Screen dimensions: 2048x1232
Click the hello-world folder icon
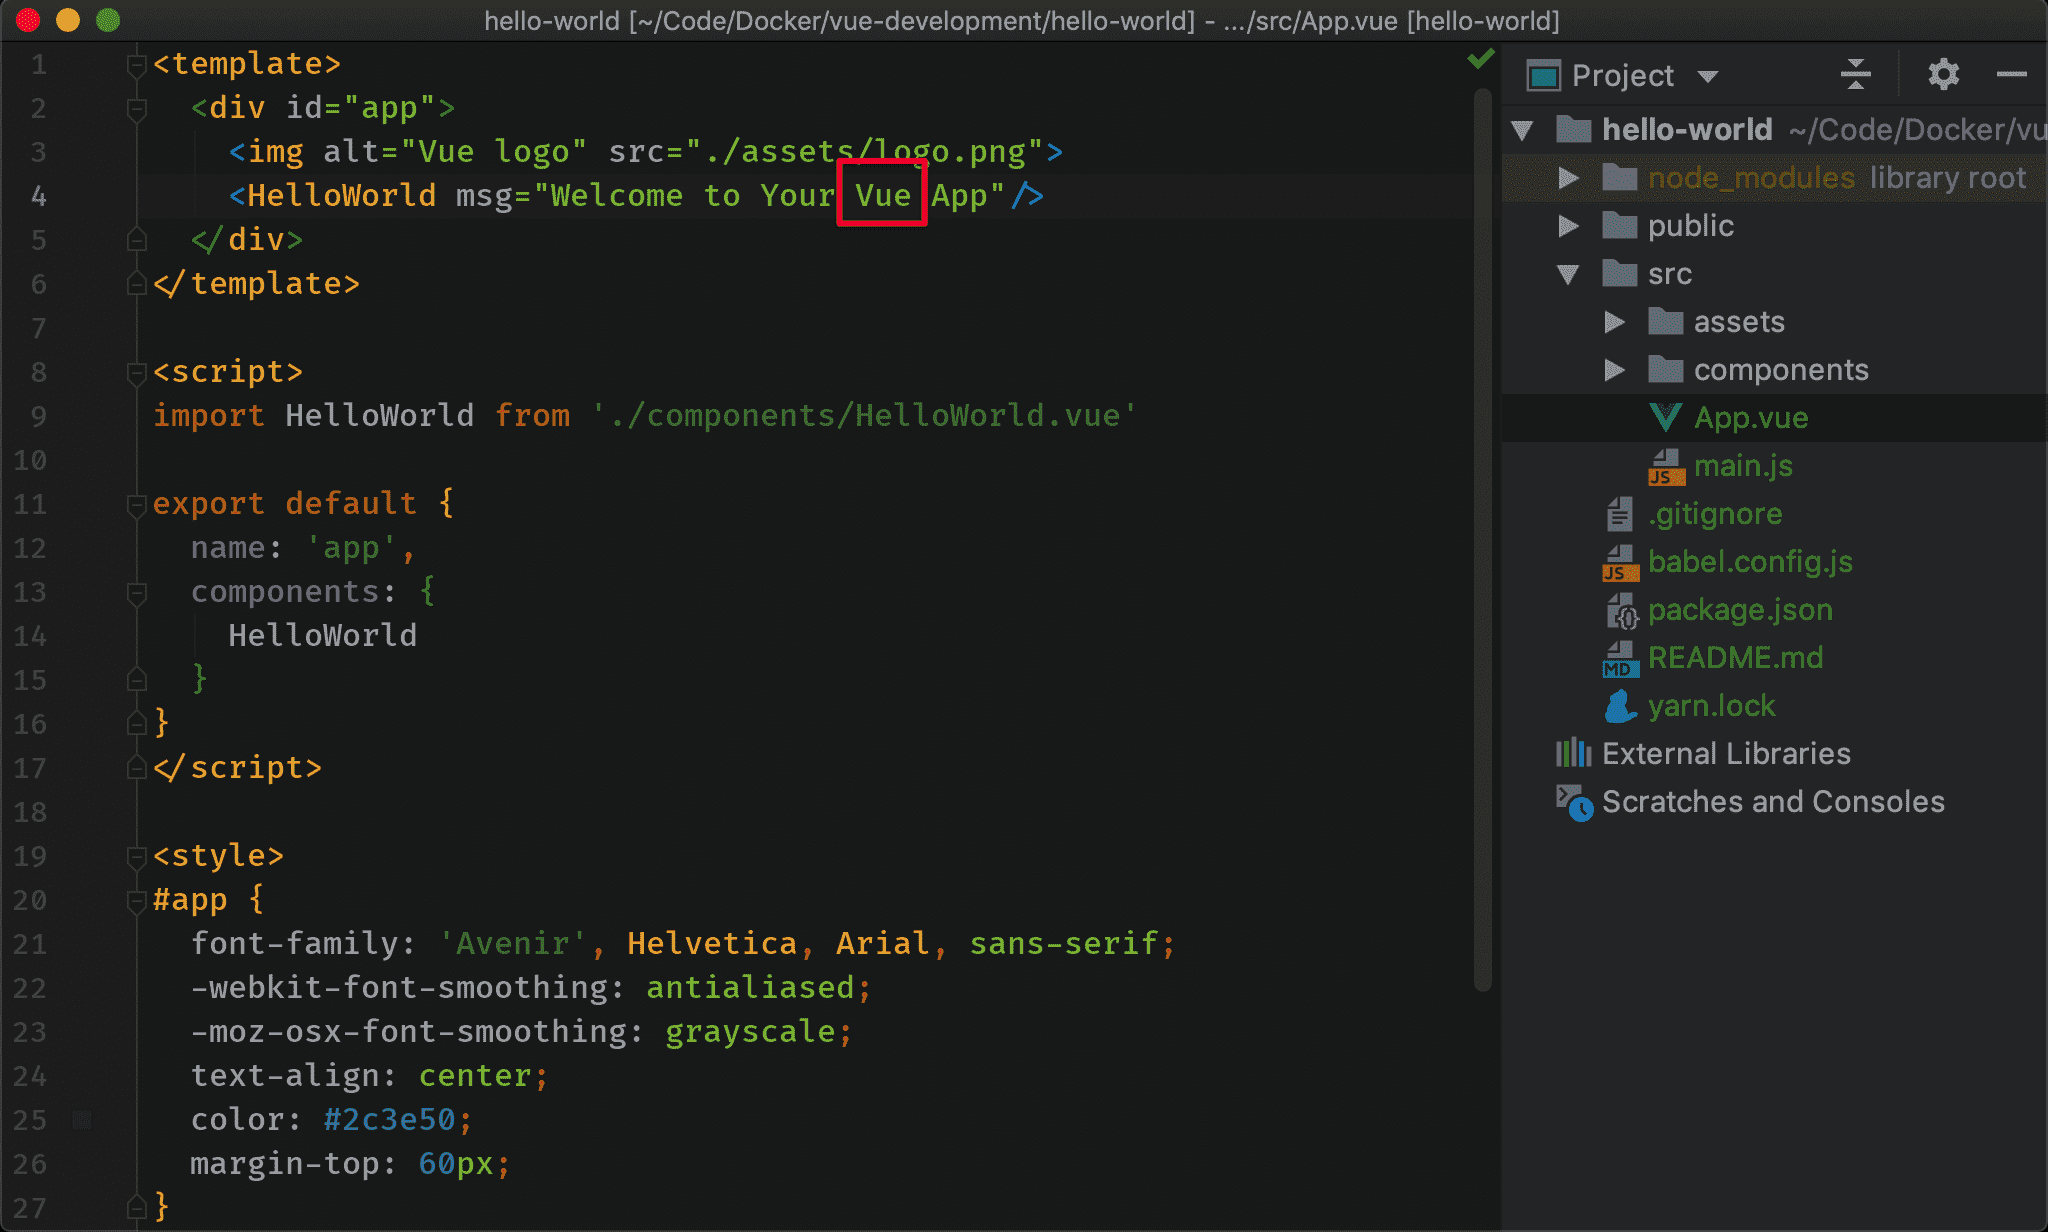click(x=1573, y=129)
